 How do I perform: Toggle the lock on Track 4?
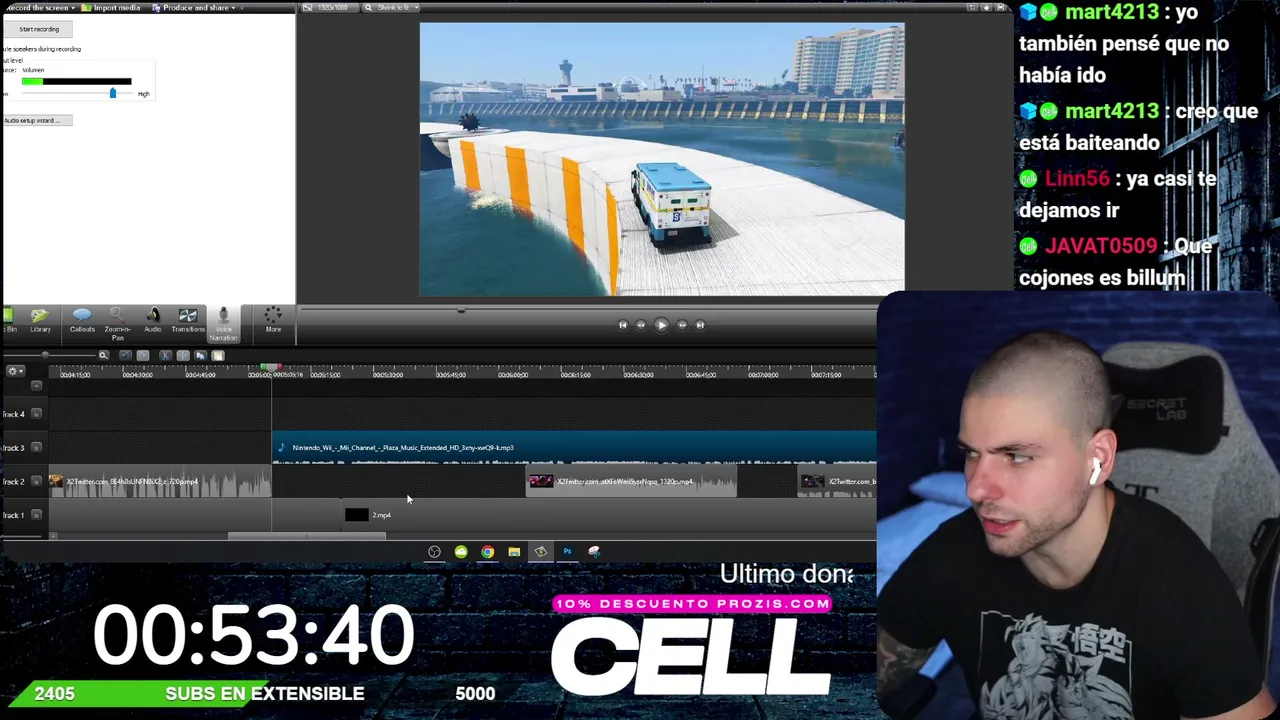click(x=37, y=414)
